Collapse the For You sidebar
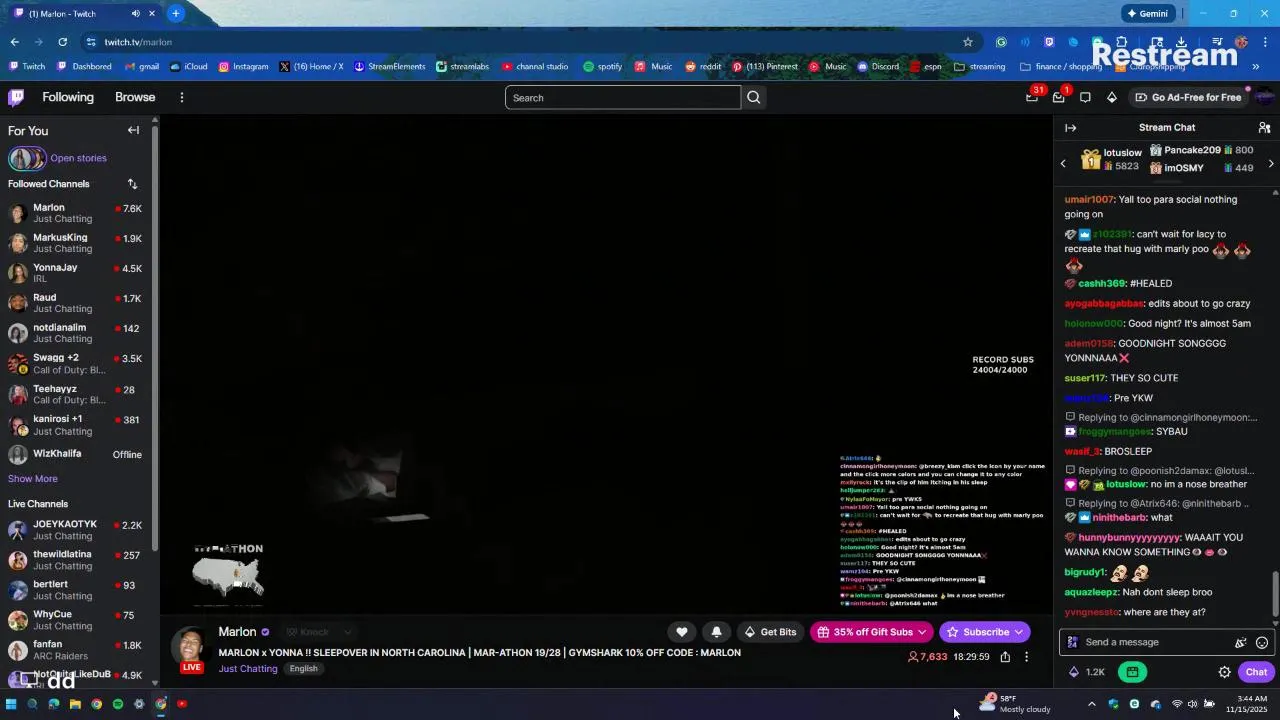 [x=133, y=130]
